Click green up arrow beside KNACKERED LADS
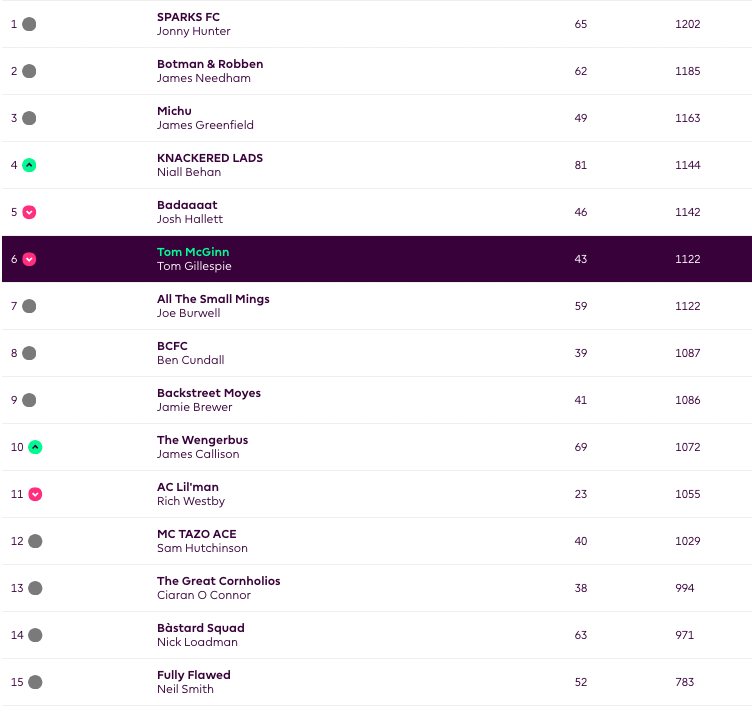This screenshot has width=752, height=713. click(x=29, y=165)
